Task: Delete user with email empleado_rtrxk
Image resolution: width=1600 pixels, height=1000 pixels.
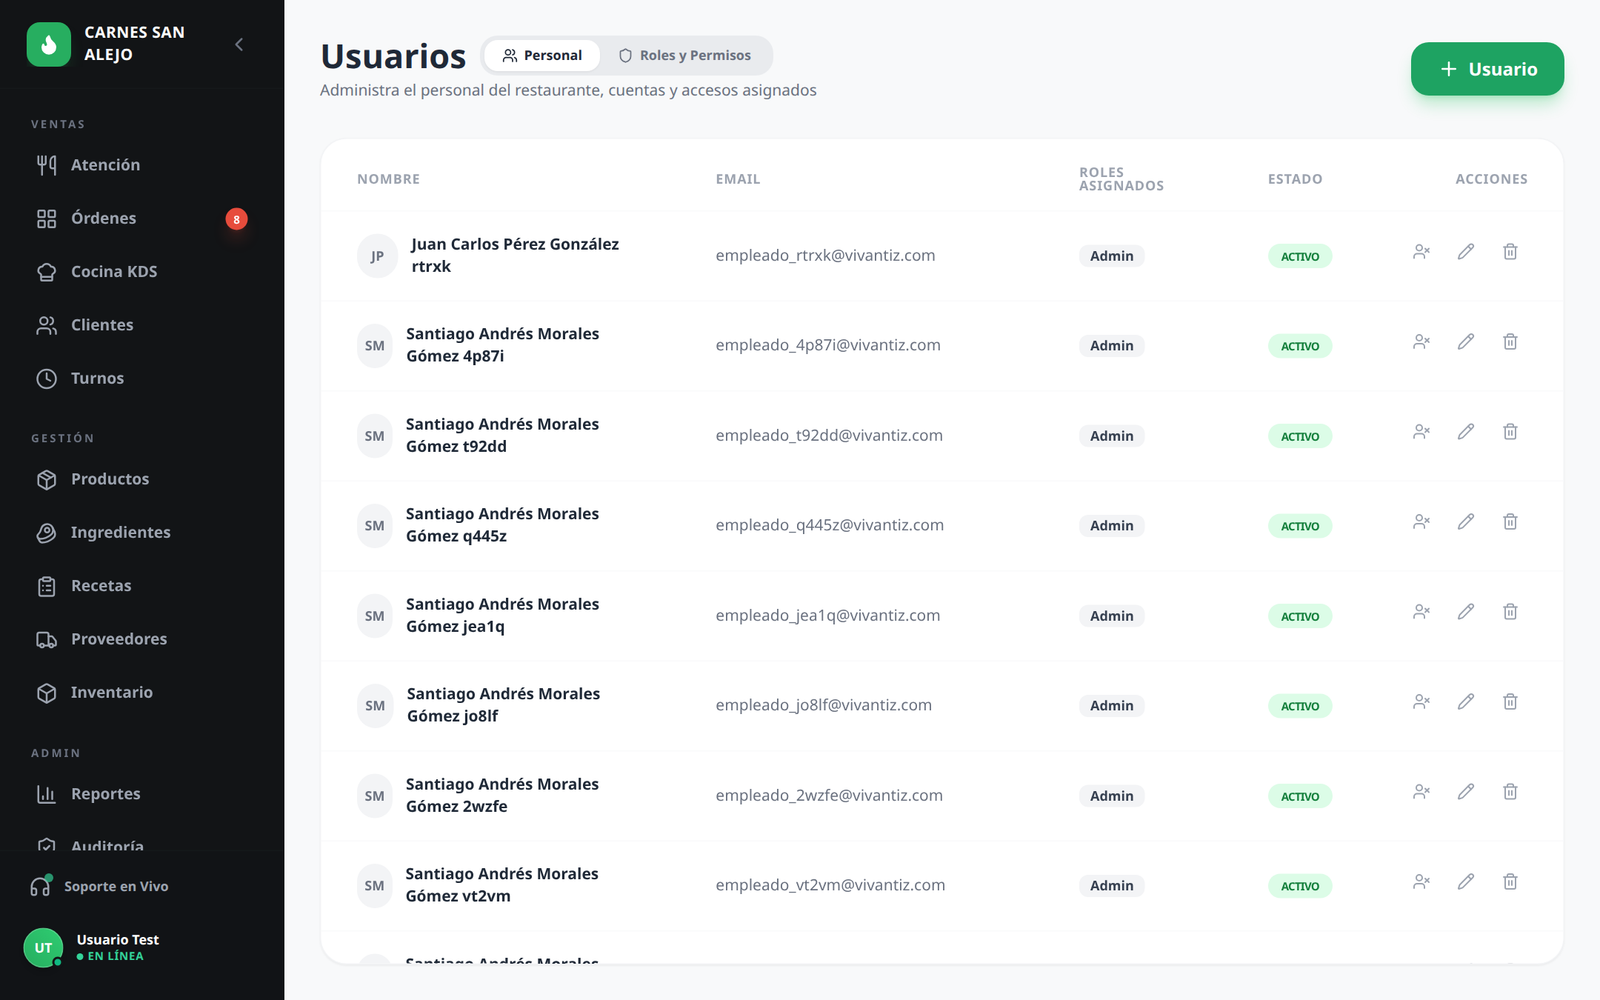Action: click(x=1510, y=252)
